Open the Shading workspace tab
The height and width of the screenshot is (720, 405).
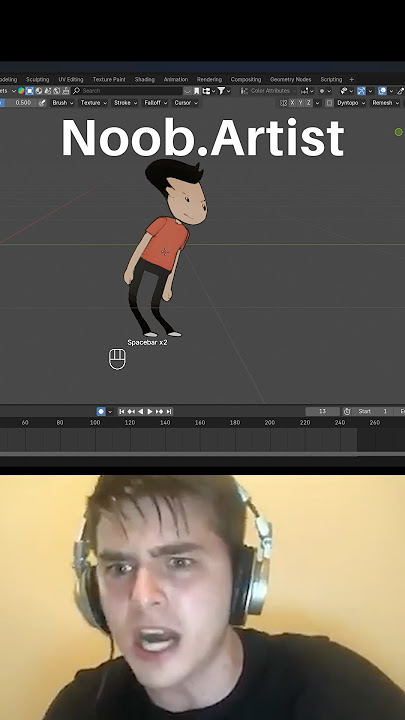[x=145, y=79]
